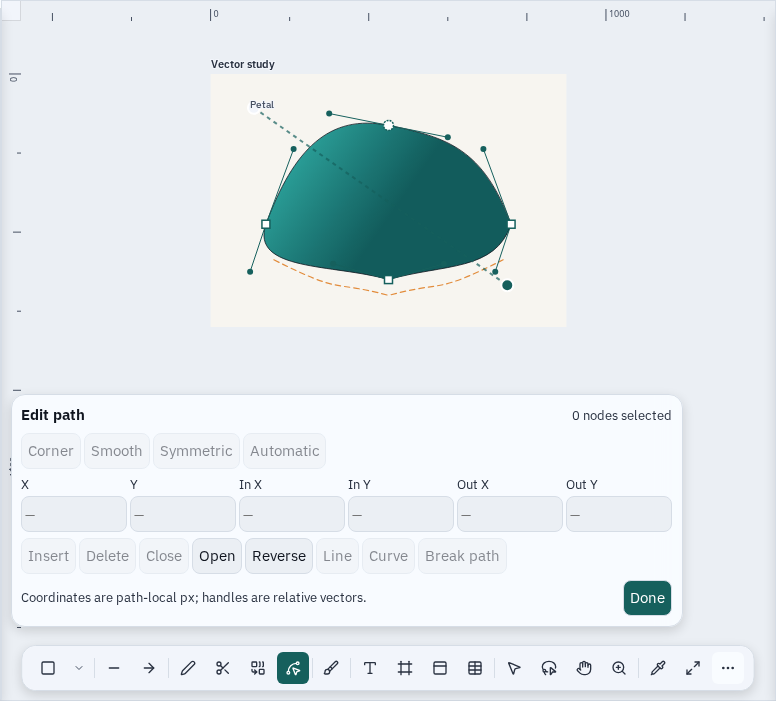
Task: Finish editing with the Done button
Action: pyautogui.click(x=647, y=598)
